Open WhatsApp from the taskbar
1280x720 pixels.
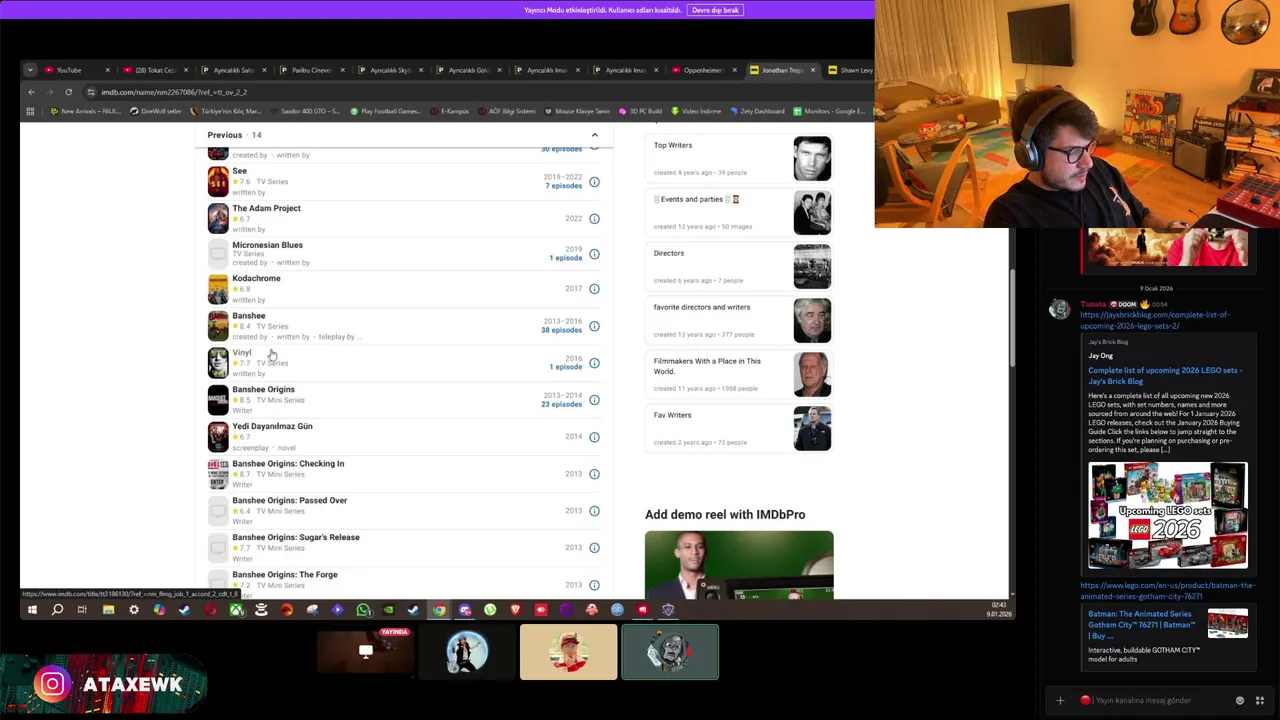pyautogui.click(x=363, y=610)
